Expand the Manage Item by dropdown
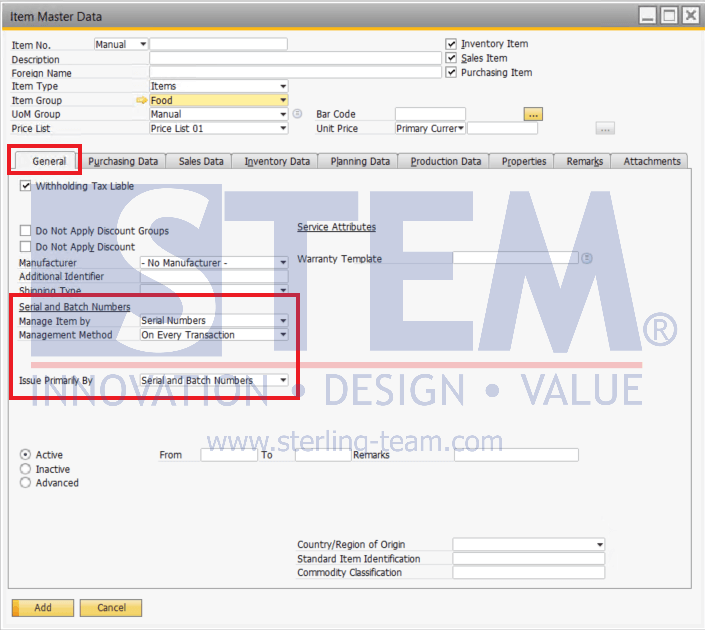Screen dimensions: 705x630 (x=283, y=321)
